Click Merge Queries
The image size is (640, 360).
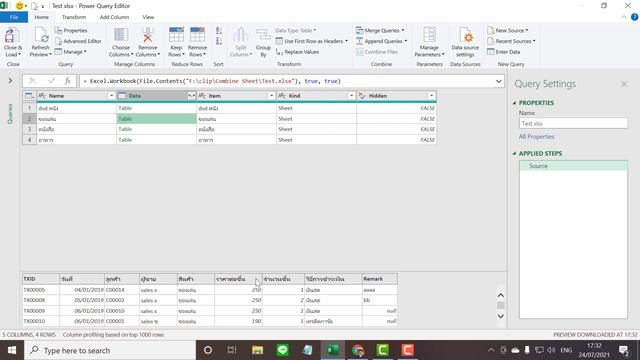coord(380,31)
